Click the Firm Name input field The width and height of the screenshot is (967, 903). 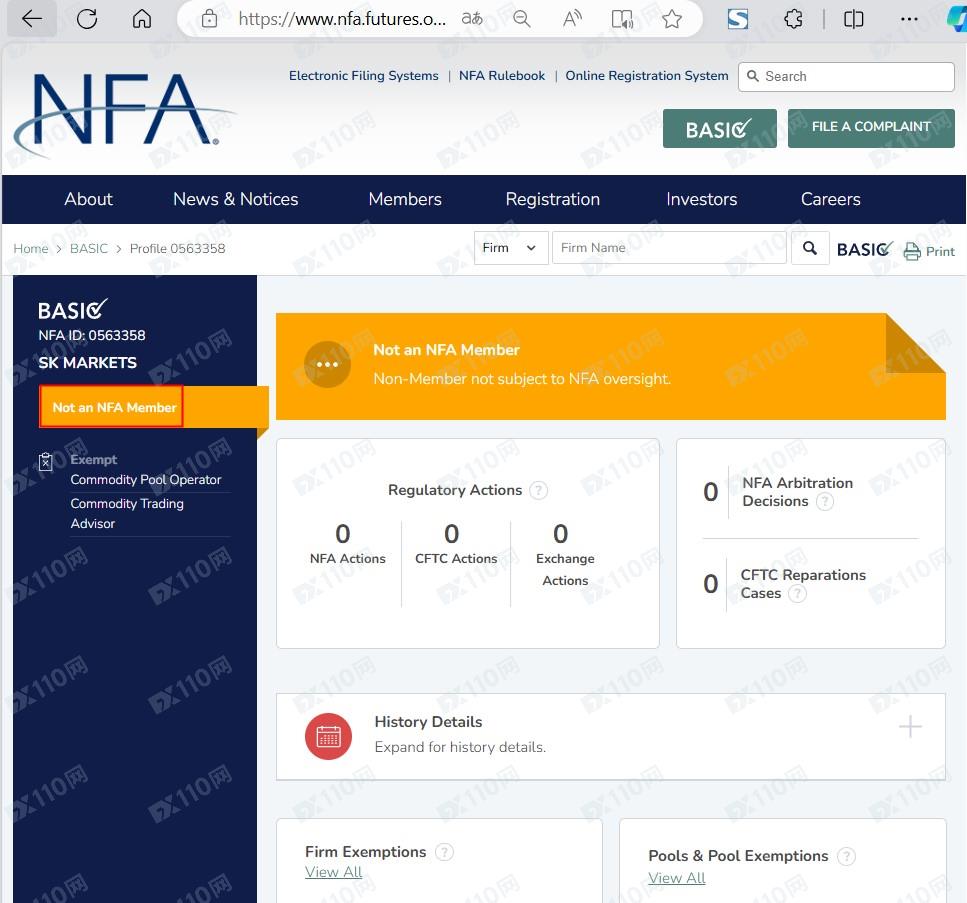(x=669, y=248)
